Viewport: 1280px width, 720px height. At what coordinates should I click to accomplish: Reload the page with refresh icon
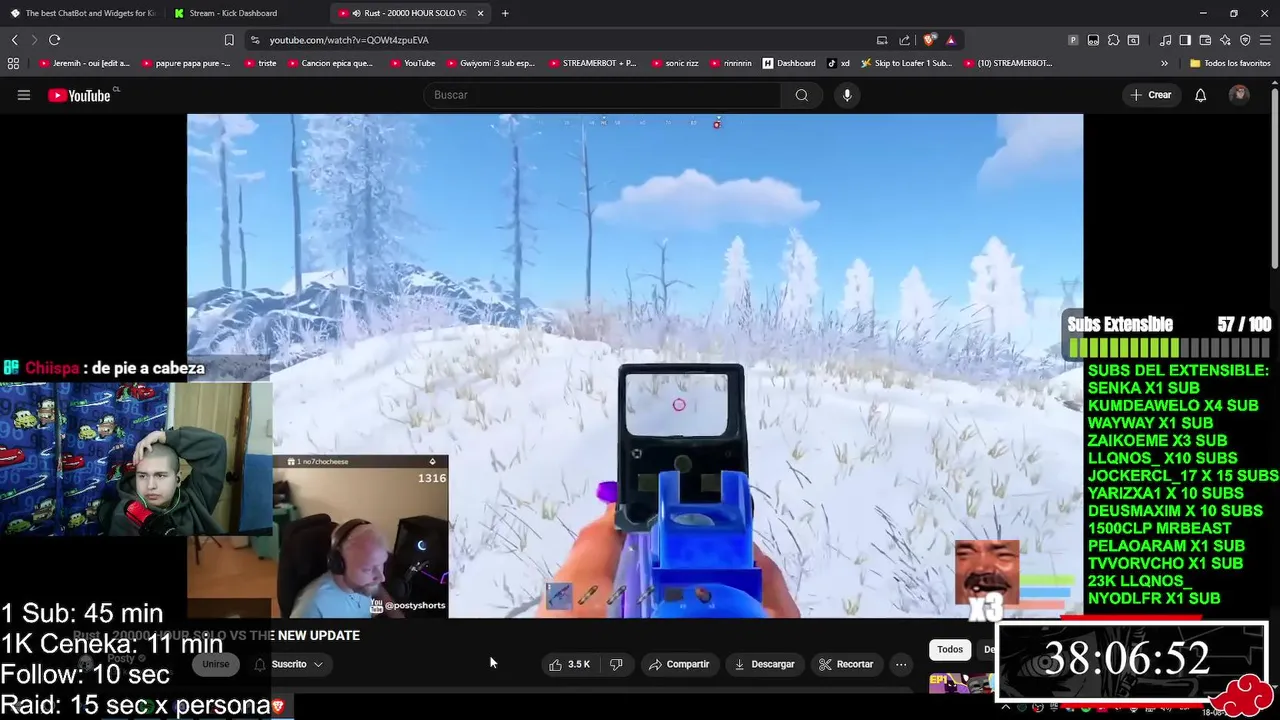[54, 40]
